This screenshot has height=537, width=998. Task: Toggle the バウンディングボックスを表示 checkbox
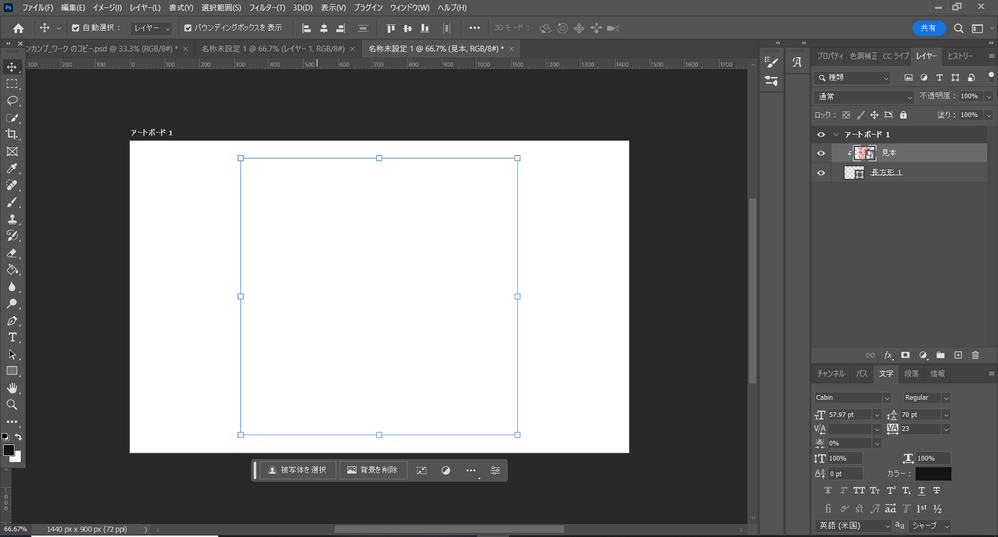188,28
